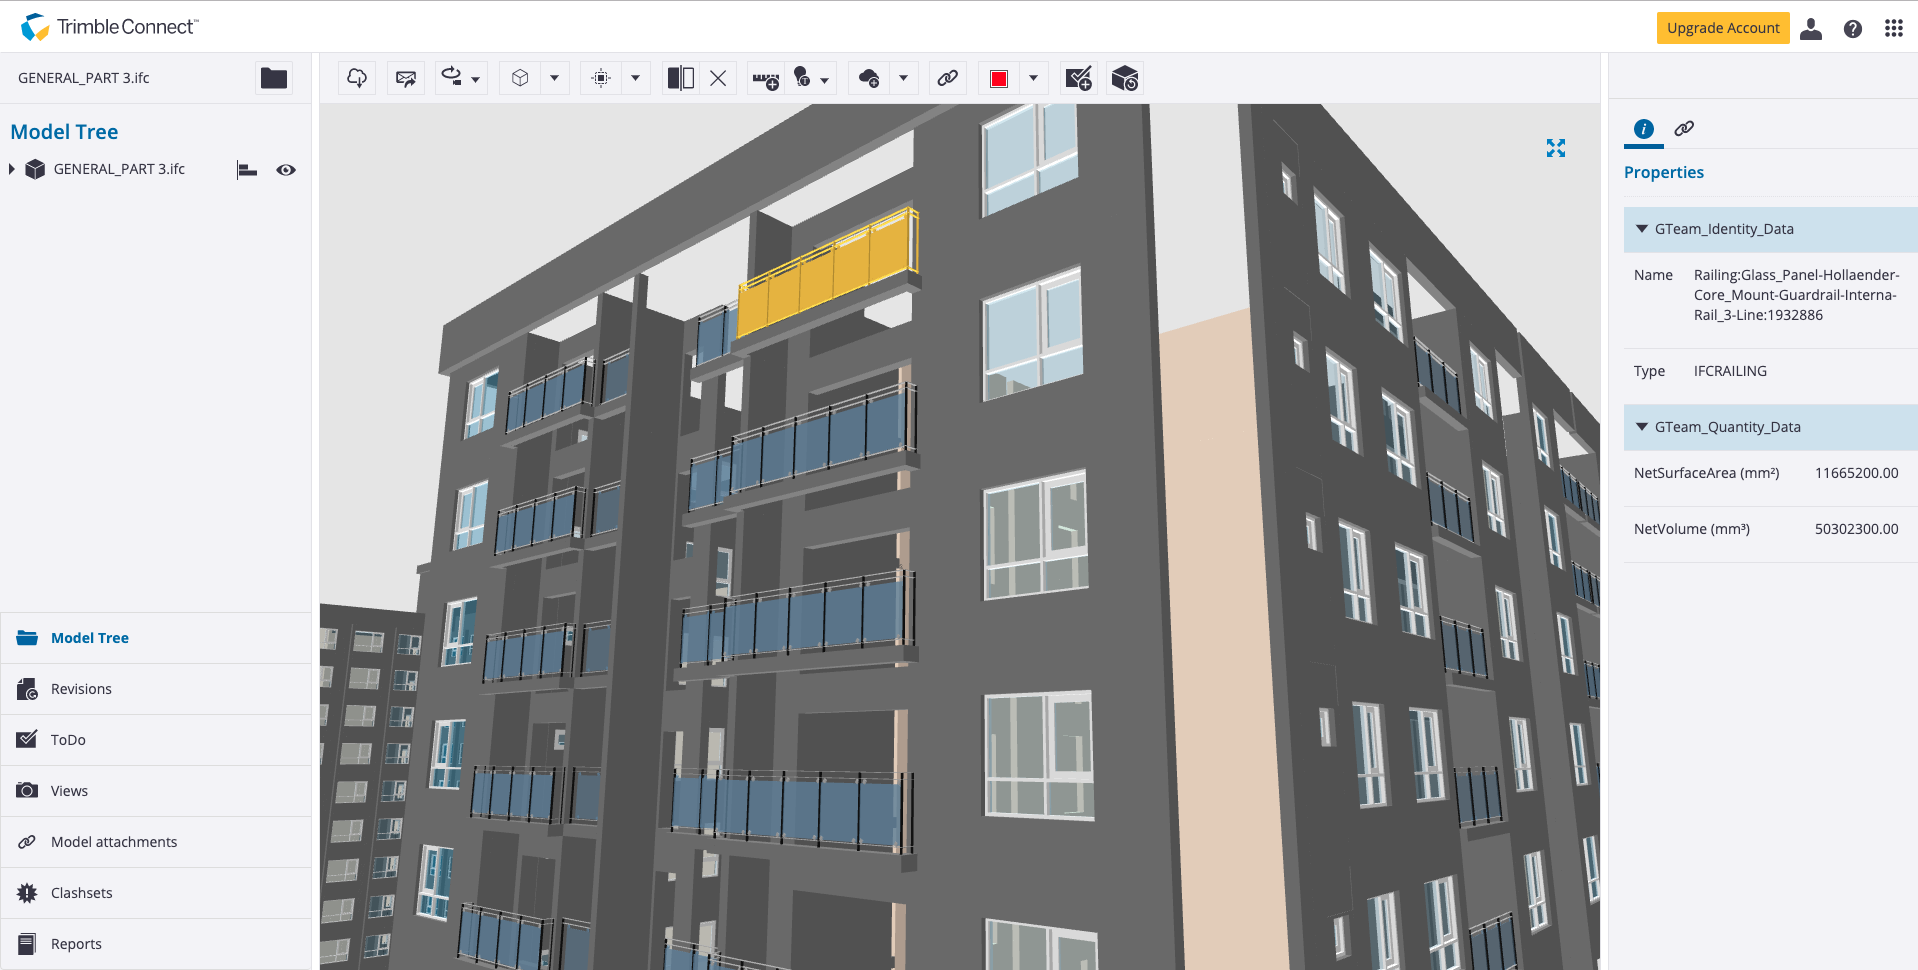Toggle visibility of GENERAL_PART 3.ifc model
The width and height of the screenshot is (1918, 970).
[x=286, y=169]
